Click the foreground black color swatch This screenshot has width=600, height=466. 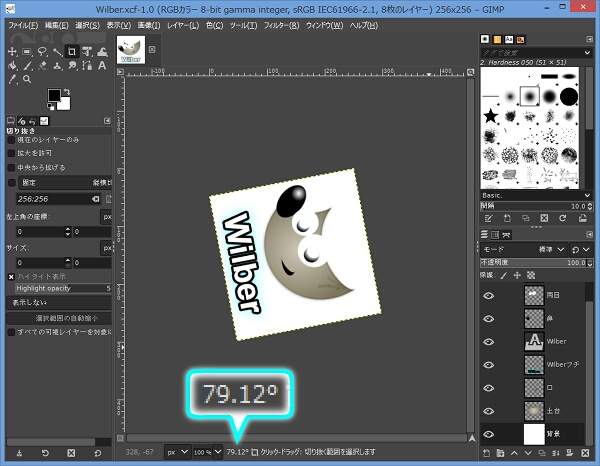[x=54, y=96]
